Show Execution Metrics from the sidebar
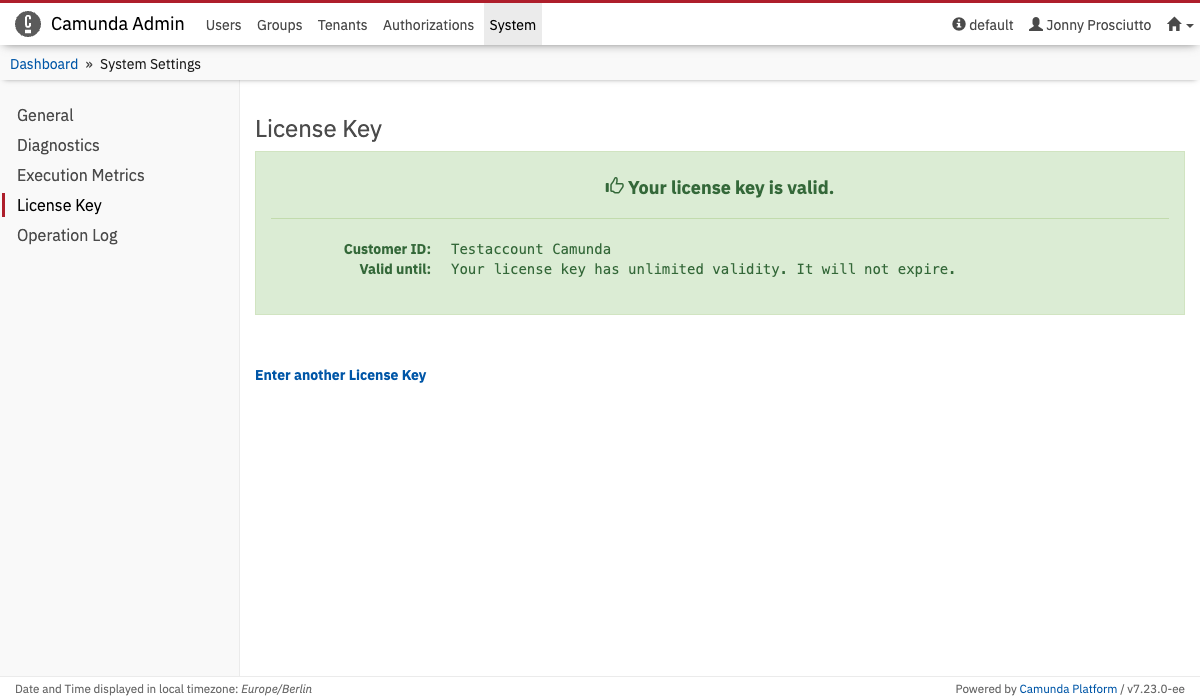Viewport: 1200px width, 700px height. click(x=81, y=175)
